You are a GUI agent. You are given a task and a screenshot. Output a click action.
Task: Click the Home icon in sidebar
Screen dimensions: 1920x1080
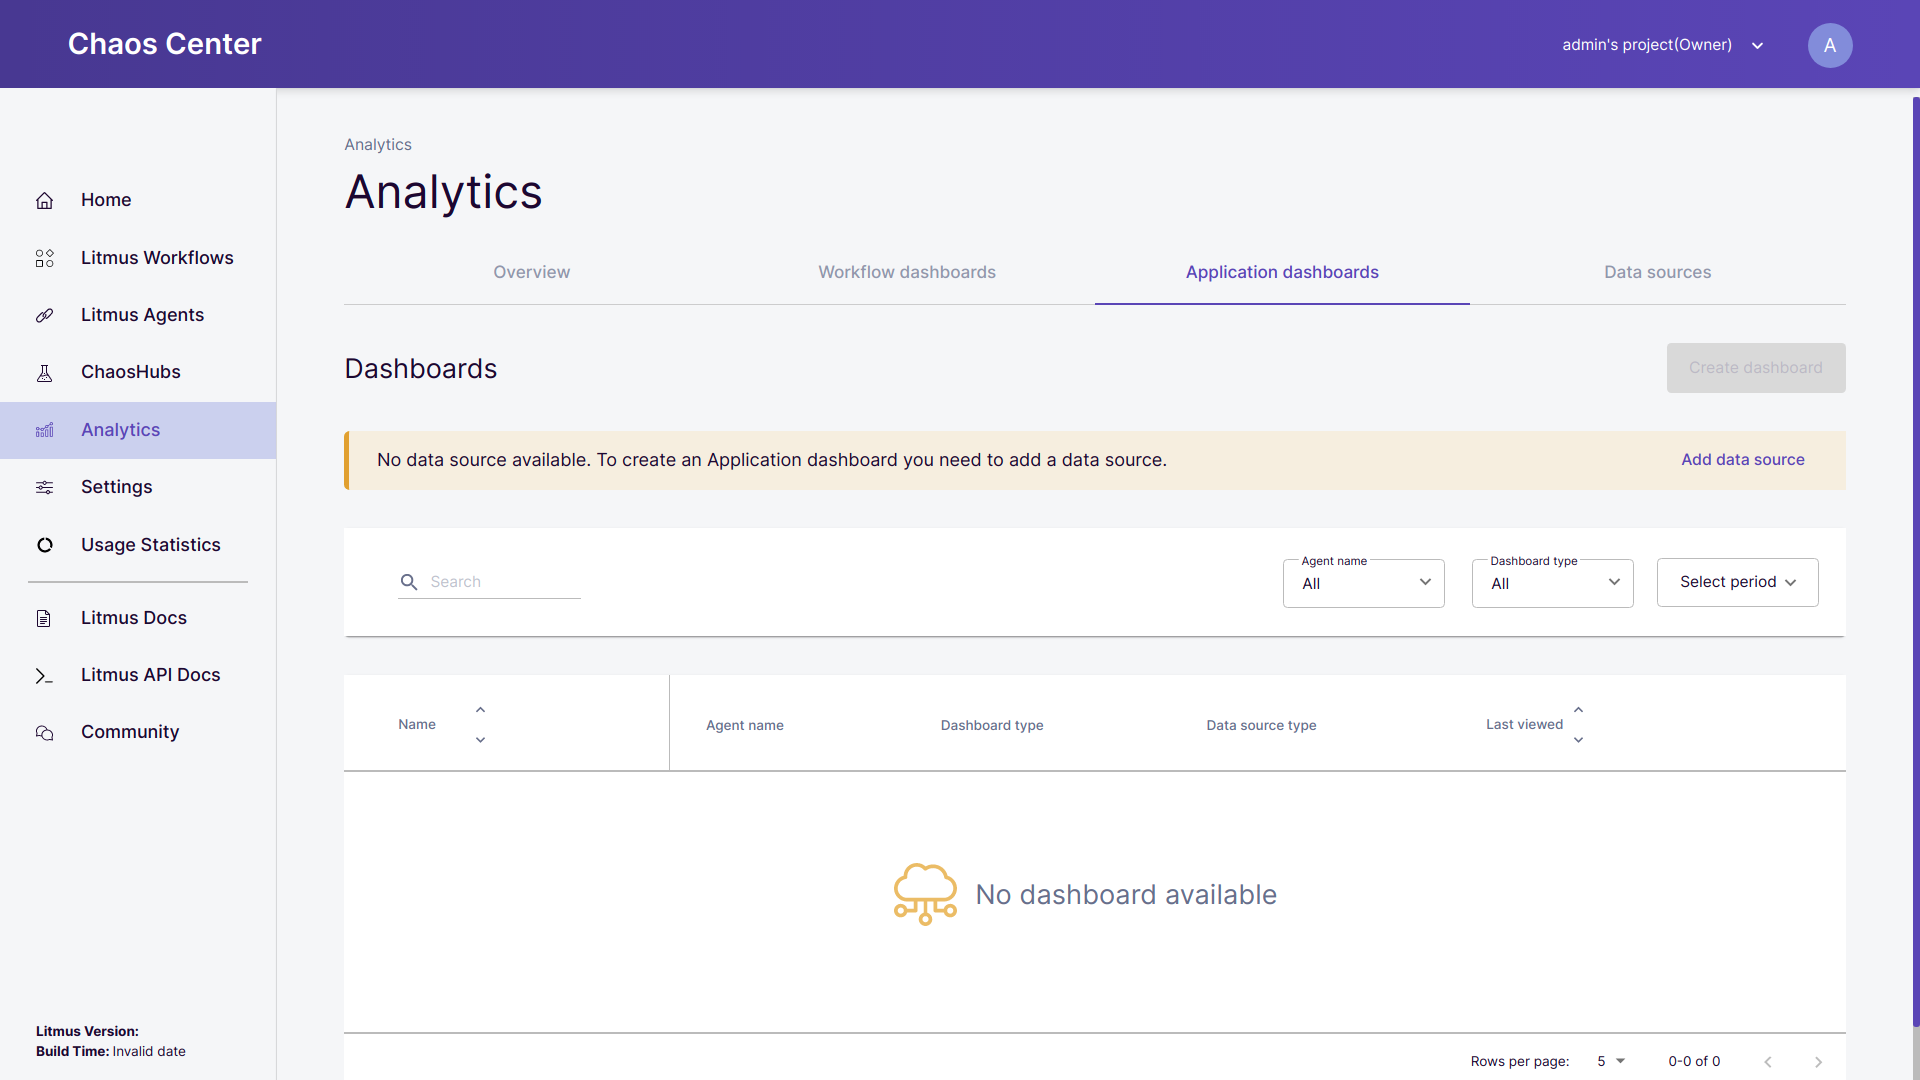(44, 201)
